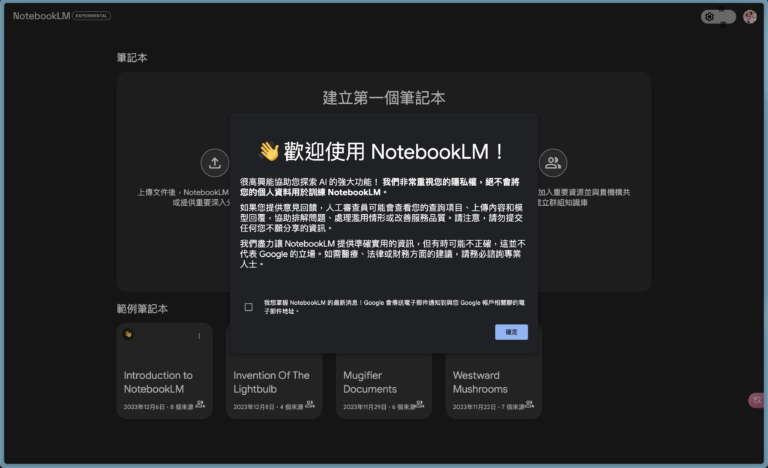This screenshot has height=468, width=768.
Task: Click the waving hand emoji in welcome title
Action: pos(269,151)
